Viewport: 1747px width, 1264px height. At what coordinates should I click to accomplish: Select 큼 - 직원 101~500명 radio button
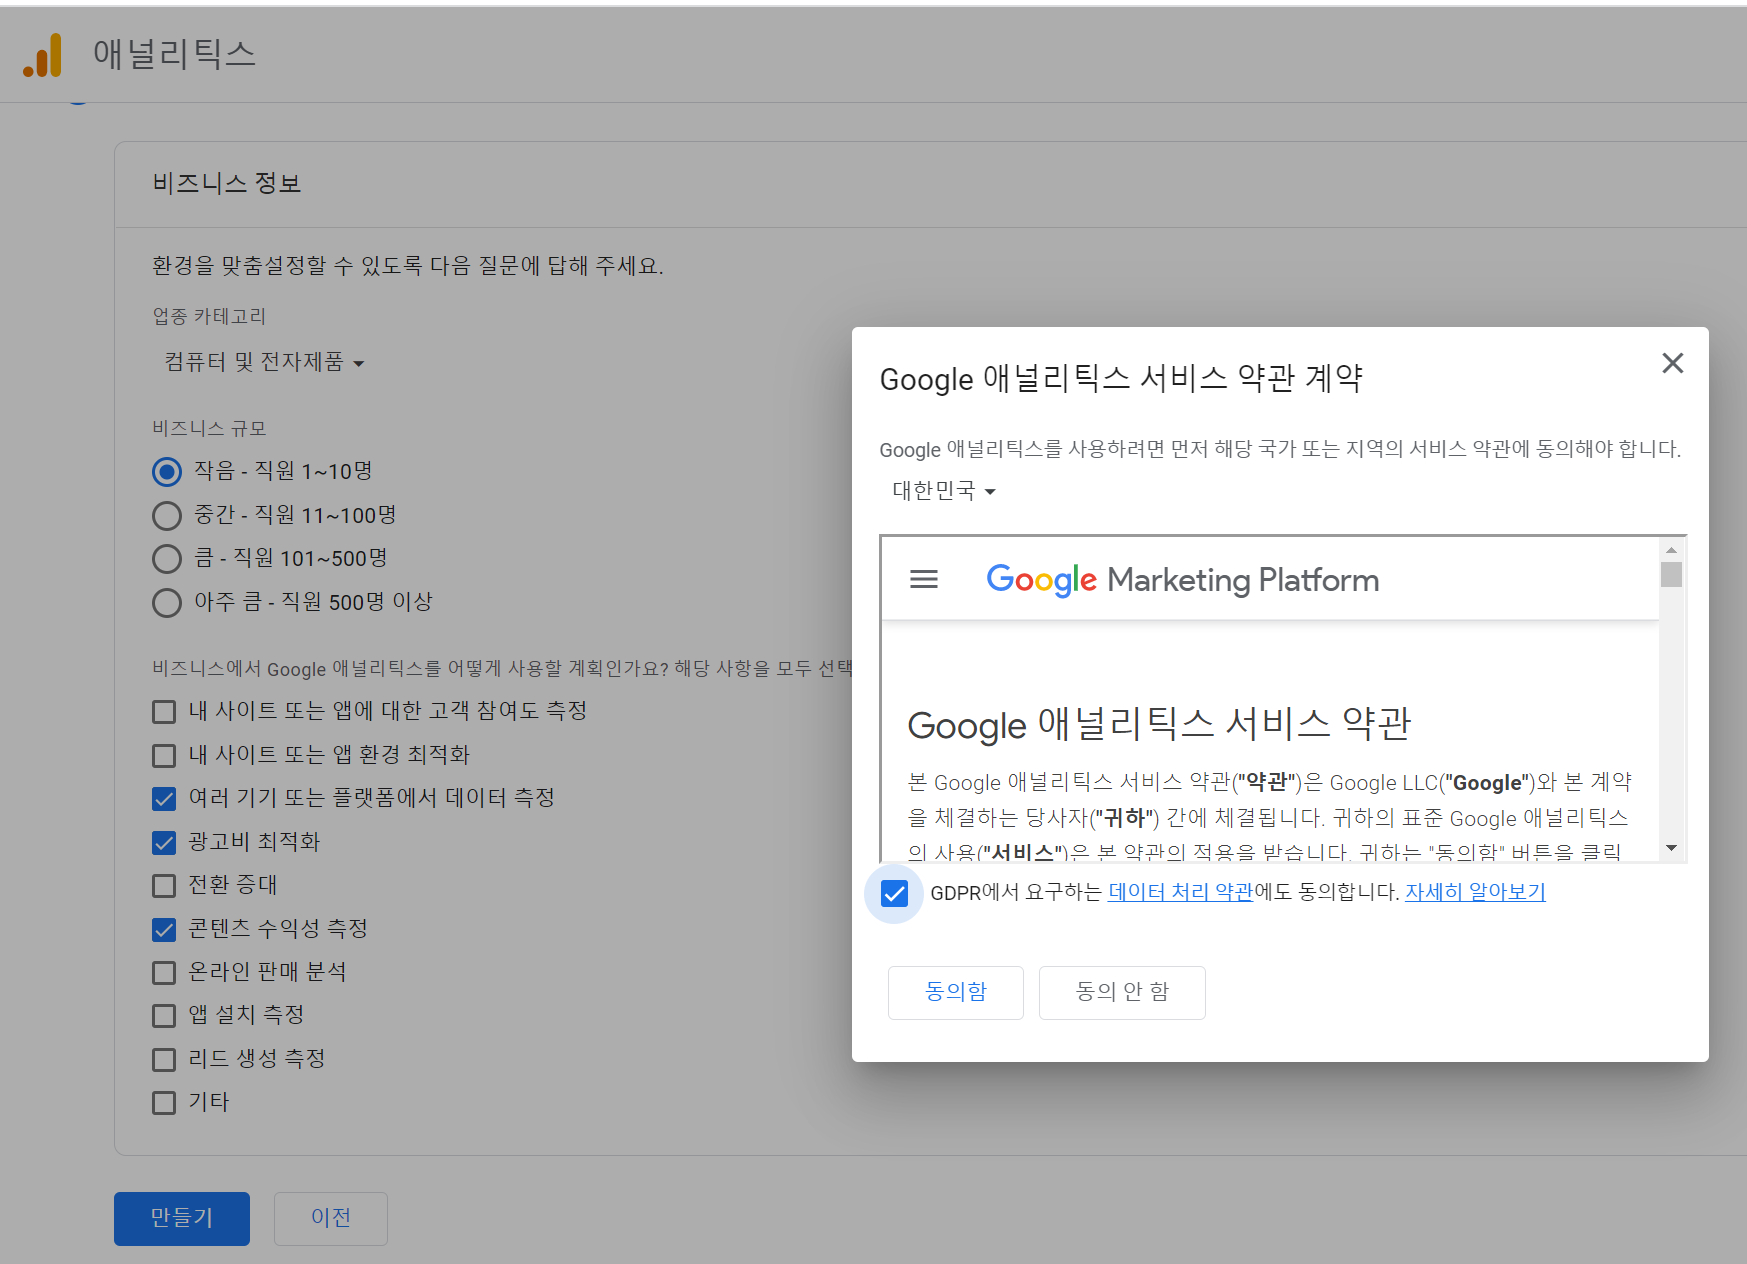click(x=167, y=559)
